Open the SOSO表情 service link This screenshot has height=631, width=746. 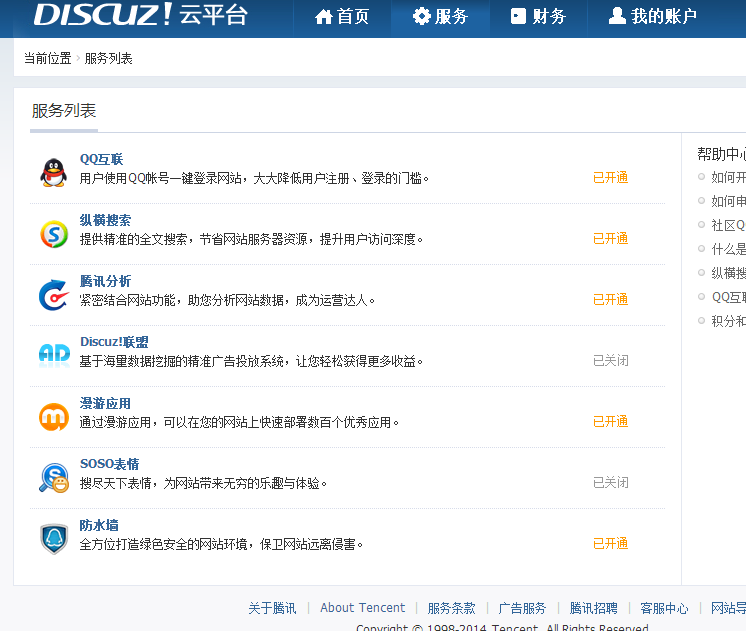[x=109, y=464]
